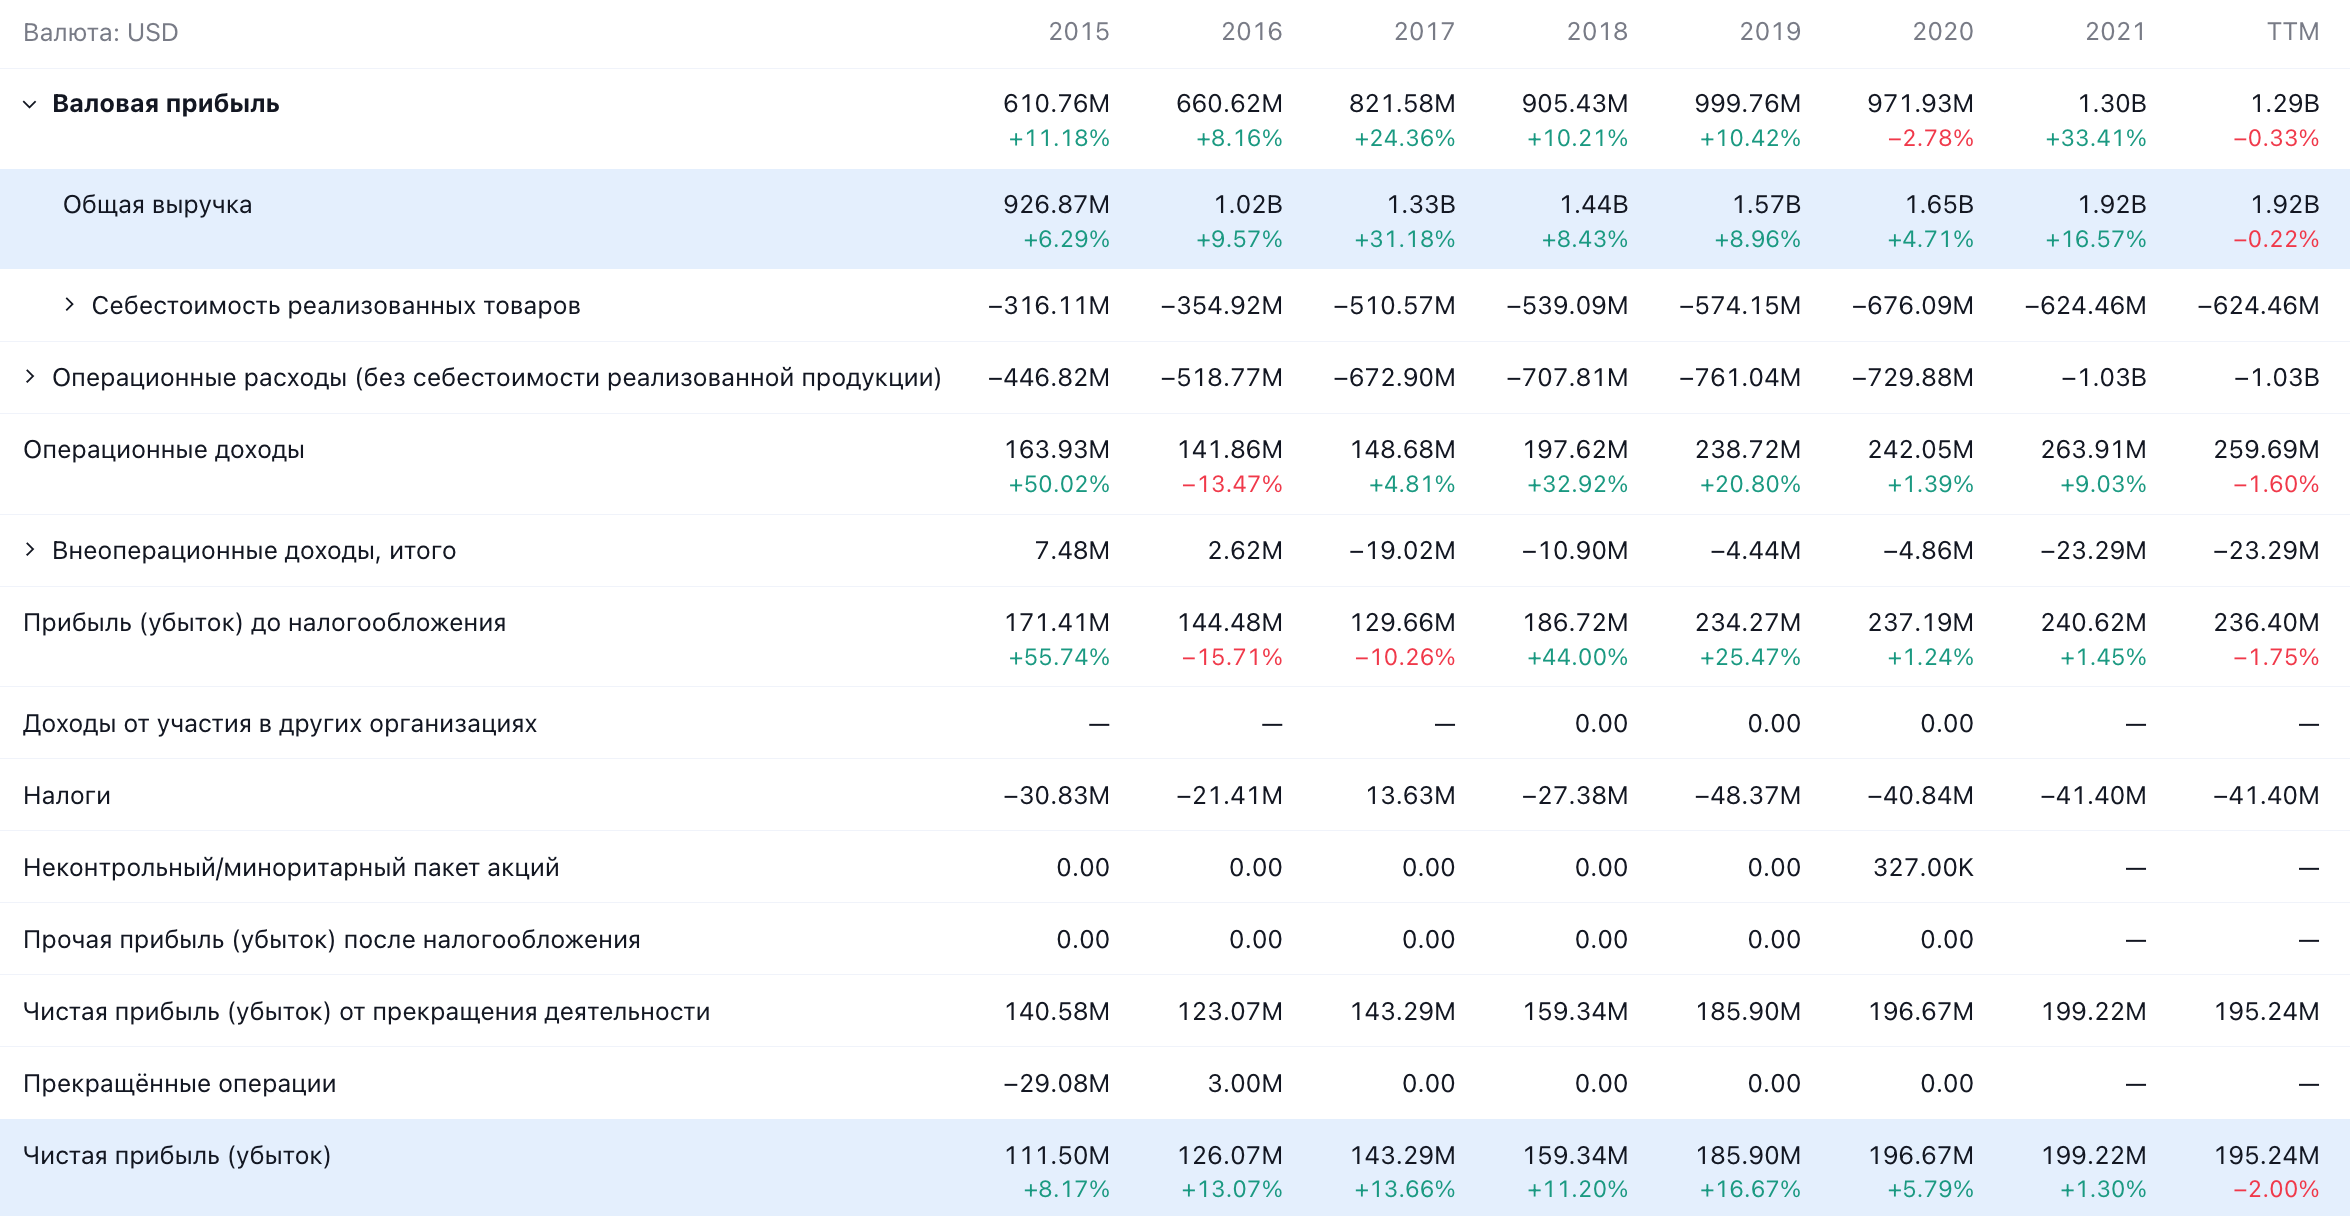Click Доходы от участия в других организациях
The height and width of the screenshot is (1216, 2350).
[280, 724]
